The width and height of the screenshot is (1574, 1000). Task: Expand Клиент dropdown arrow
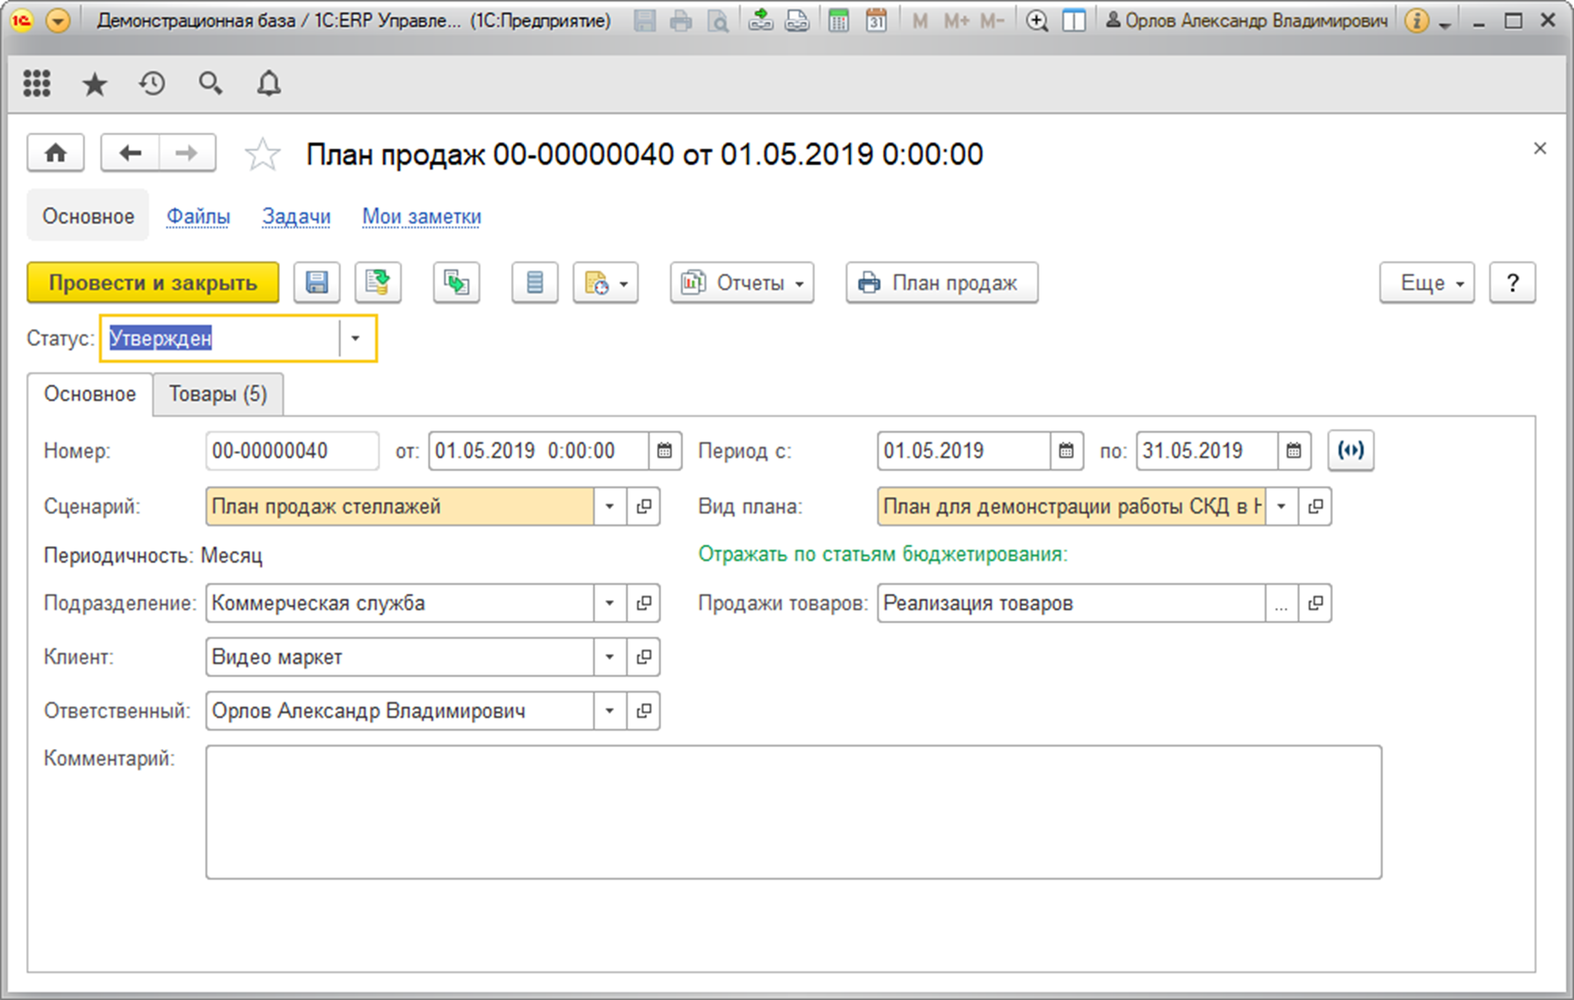610,657
